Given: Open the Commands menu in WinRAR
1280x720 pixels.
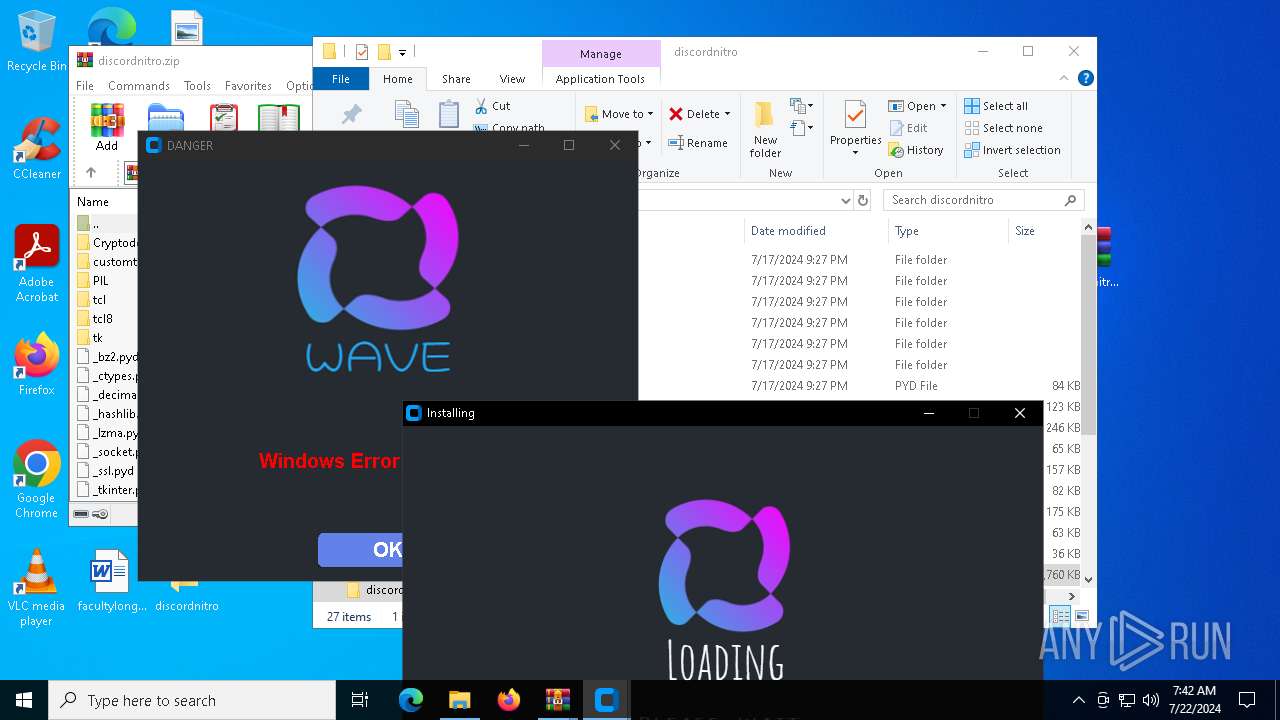Looking at the screenshot, I should point(139,86).
